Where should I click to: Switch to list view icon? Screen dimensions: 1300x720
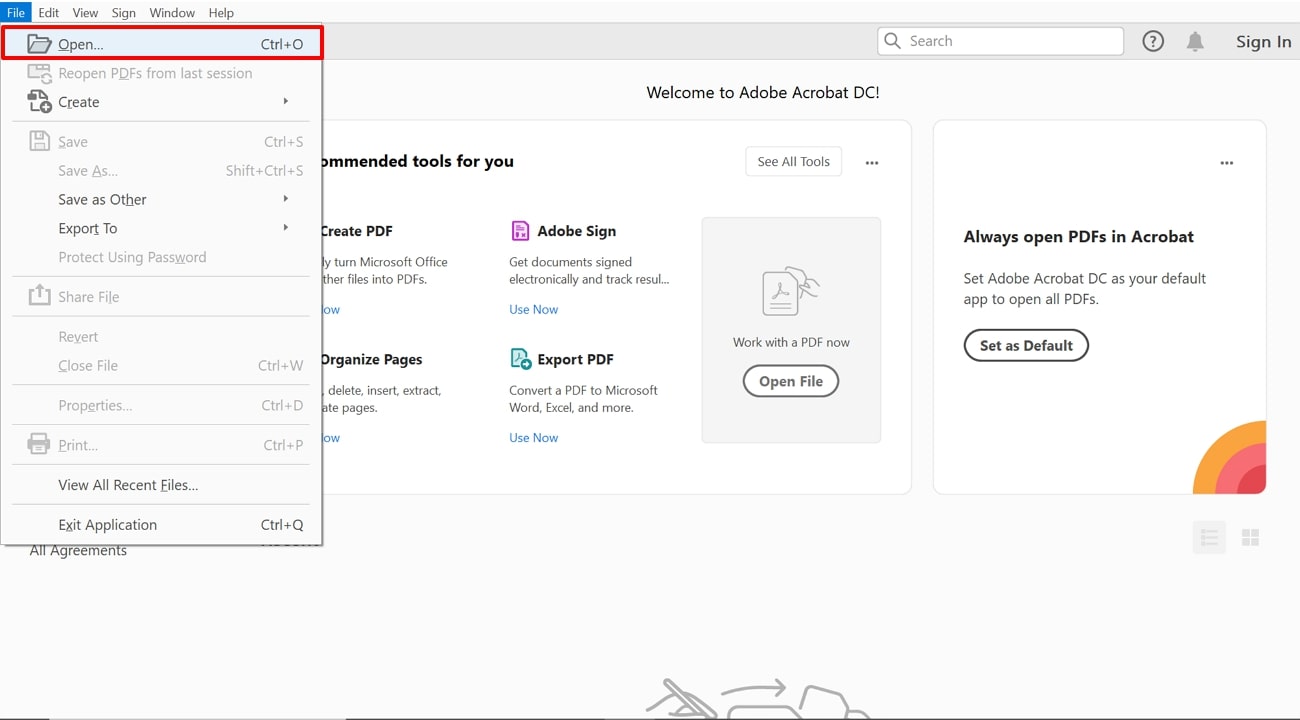pos(1209,538)
